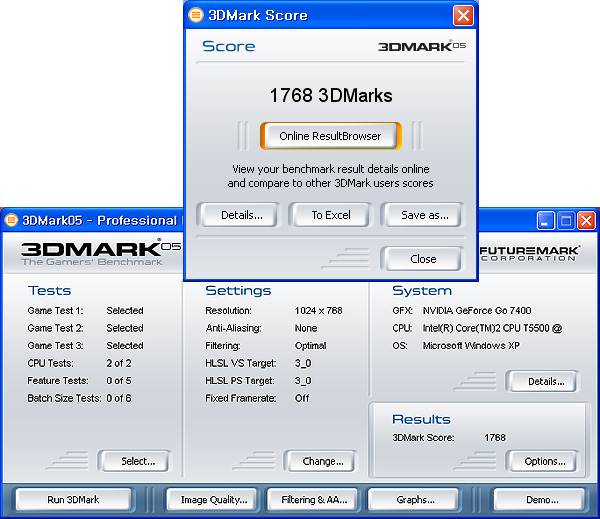
Task: Start benchmark with Run 3DMark
Action: tap(73, 499)
